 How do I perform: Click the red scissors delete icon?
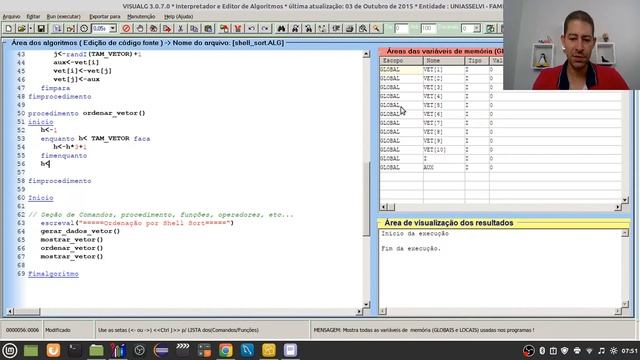pyautogui.click(x=238, y=29)
